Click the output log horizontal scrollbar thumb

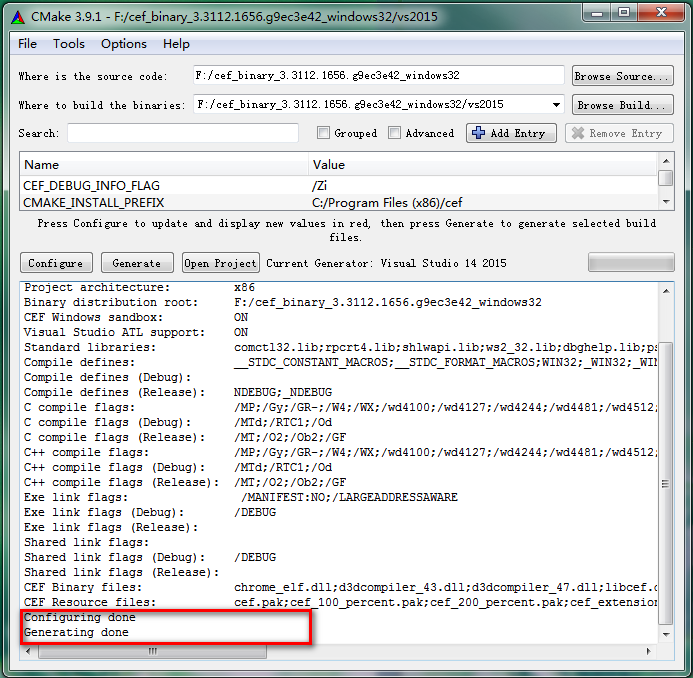pyautogui.click(x=152, y=651)
